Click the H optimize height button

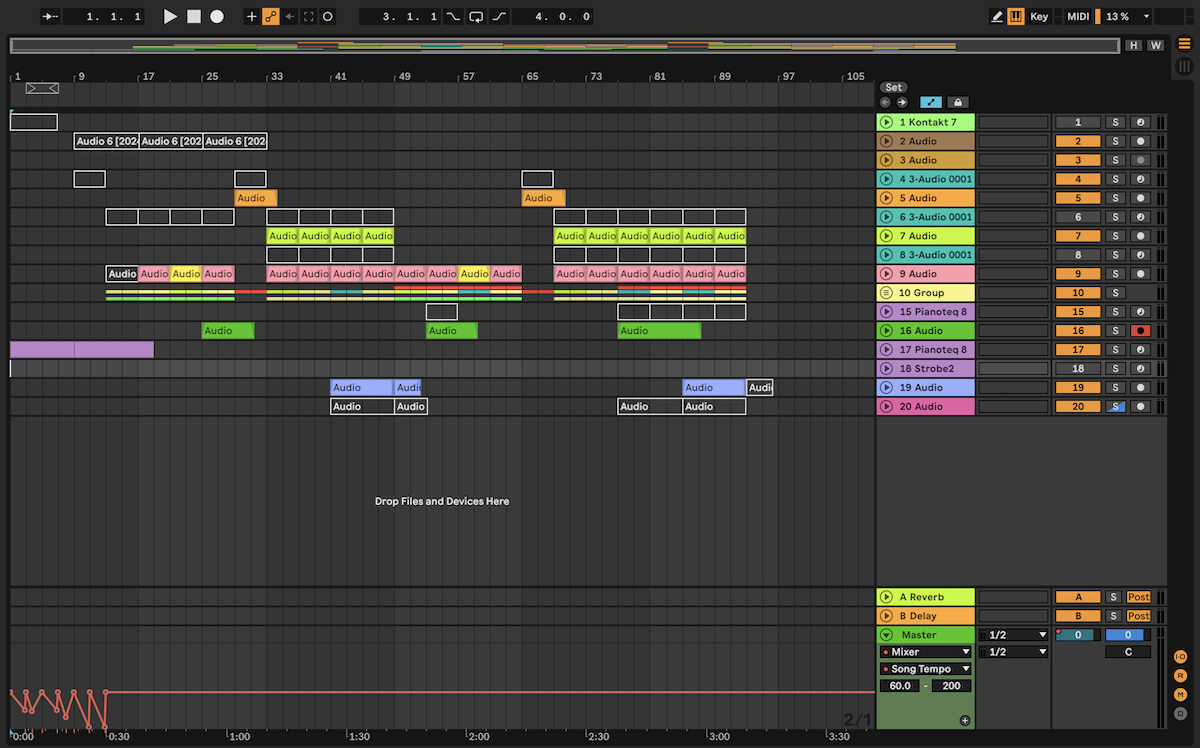[1133, 45]
